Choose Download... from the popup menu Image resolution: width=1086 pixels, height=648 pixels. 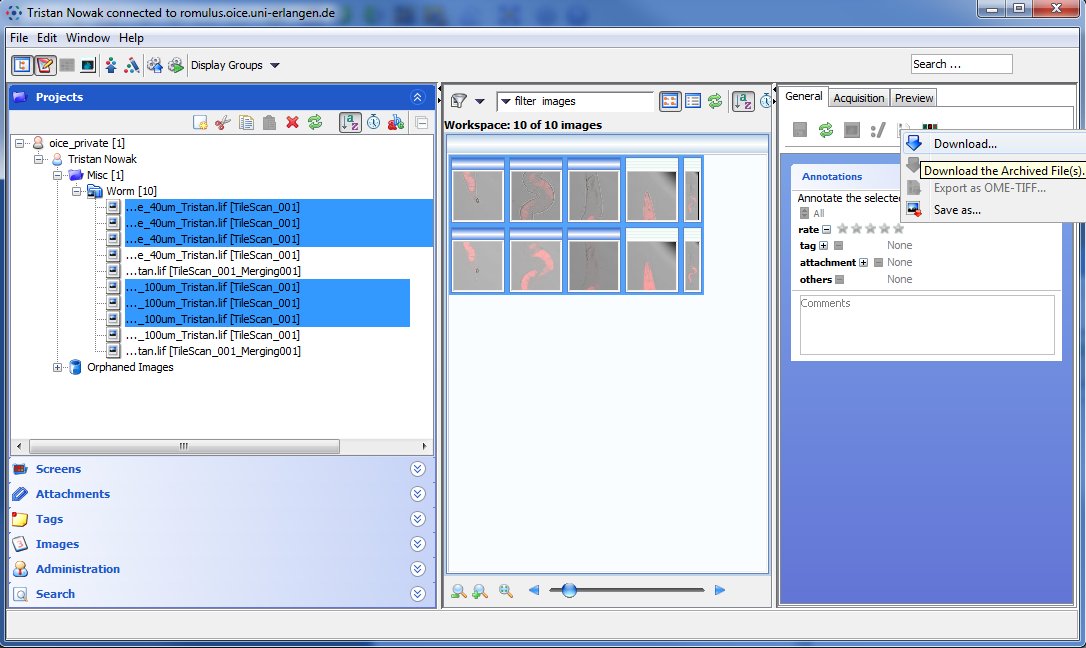click(x=965, y=144)
